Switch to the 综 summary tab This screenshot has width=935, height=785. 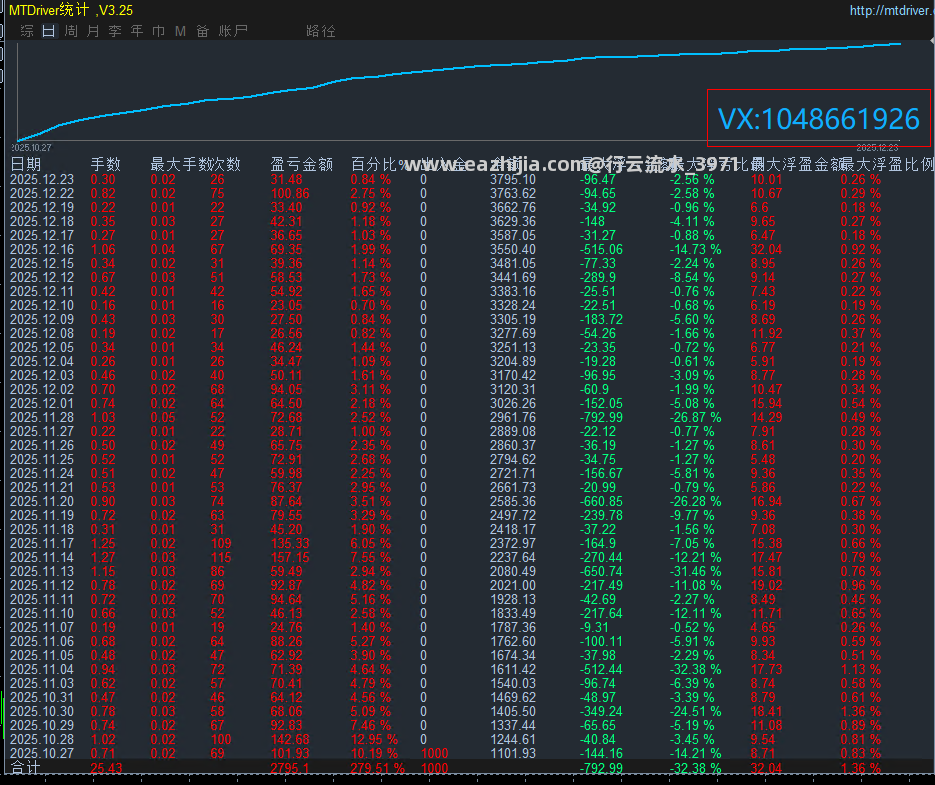coord(27,31)
